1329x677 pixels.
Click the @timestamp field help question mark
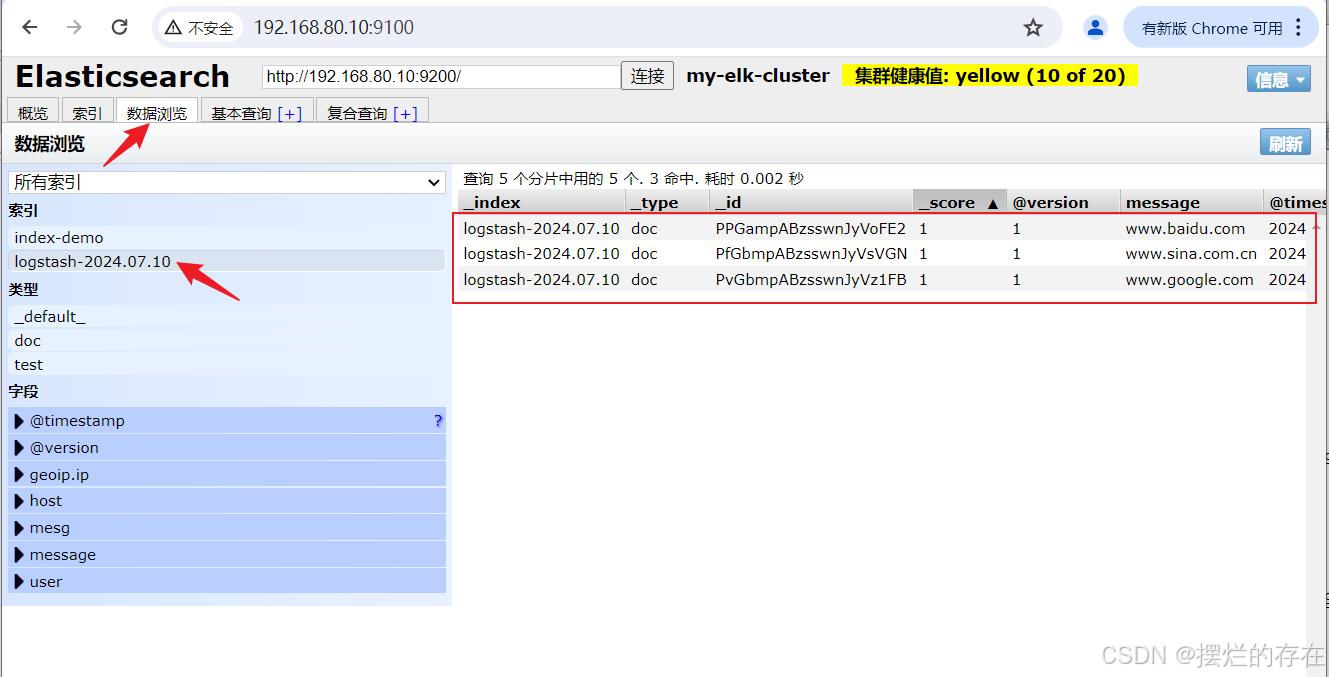point(438,421)
